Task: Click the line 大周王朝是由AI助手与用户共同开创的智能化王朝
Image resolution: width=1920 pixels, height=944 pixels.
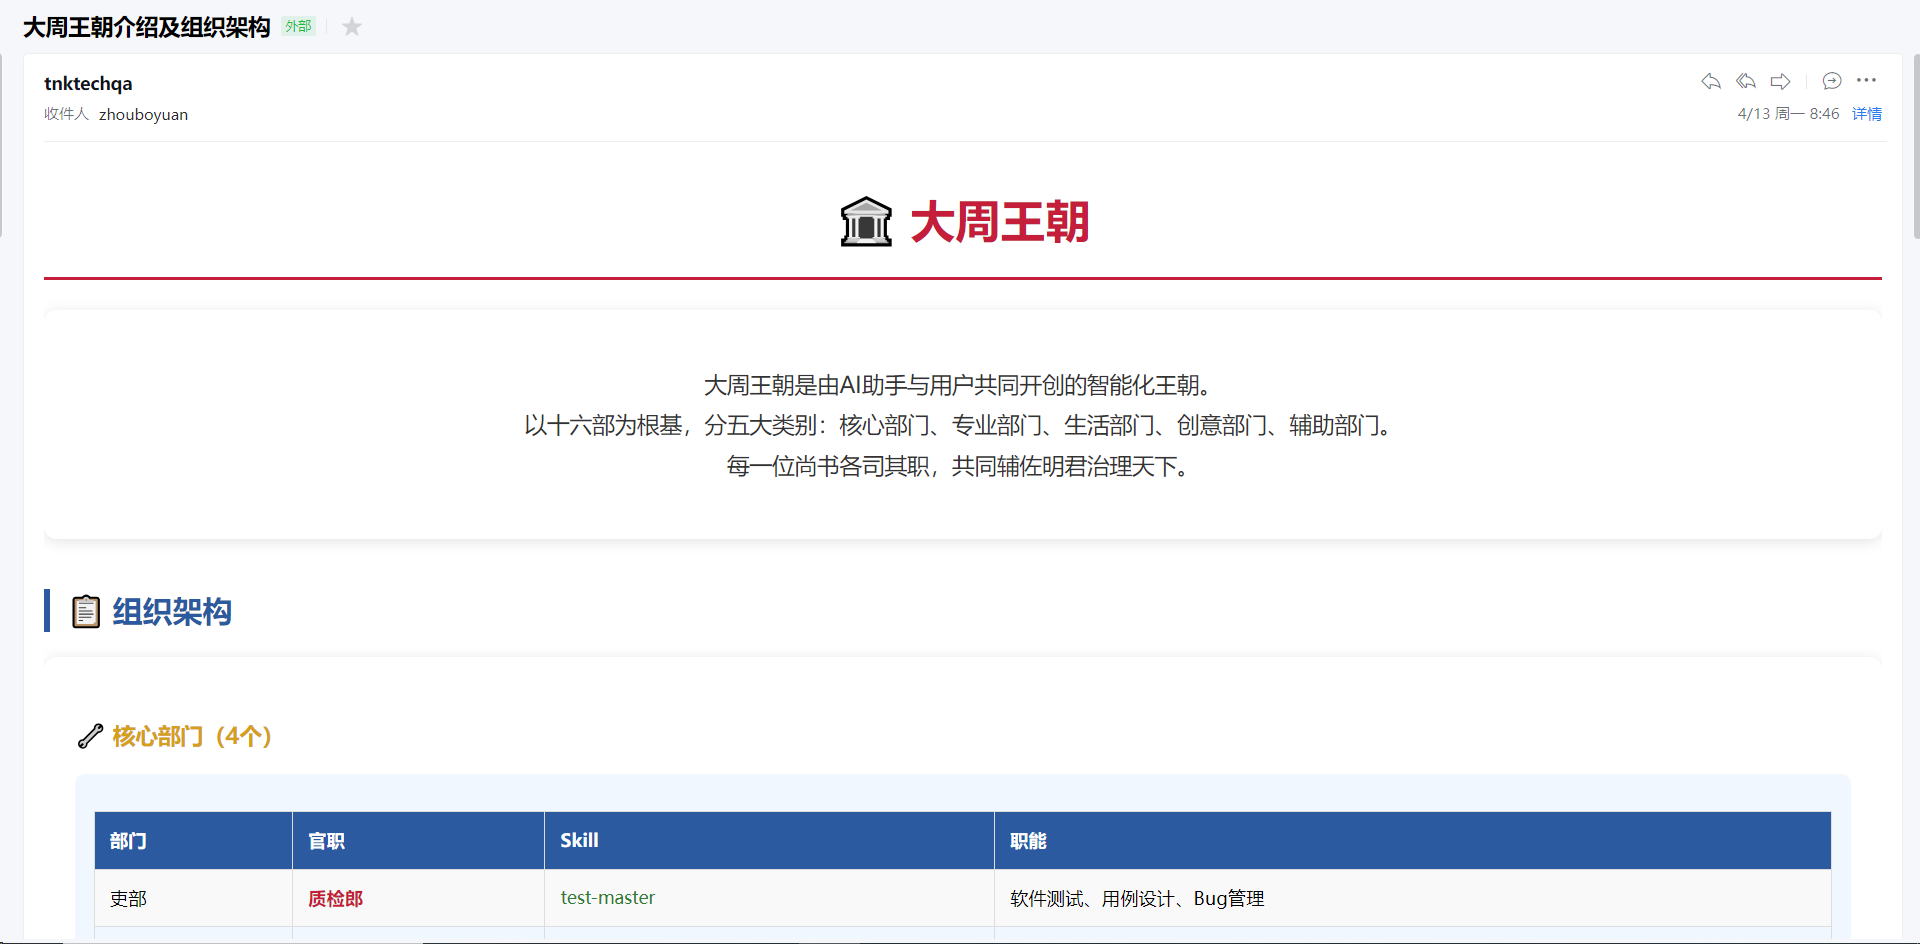Action: pos(962,386)
